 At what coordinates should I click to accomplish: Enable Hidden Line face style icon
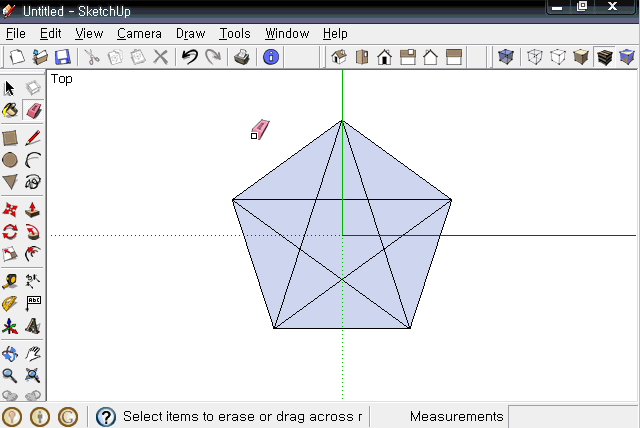pos(558,57)
